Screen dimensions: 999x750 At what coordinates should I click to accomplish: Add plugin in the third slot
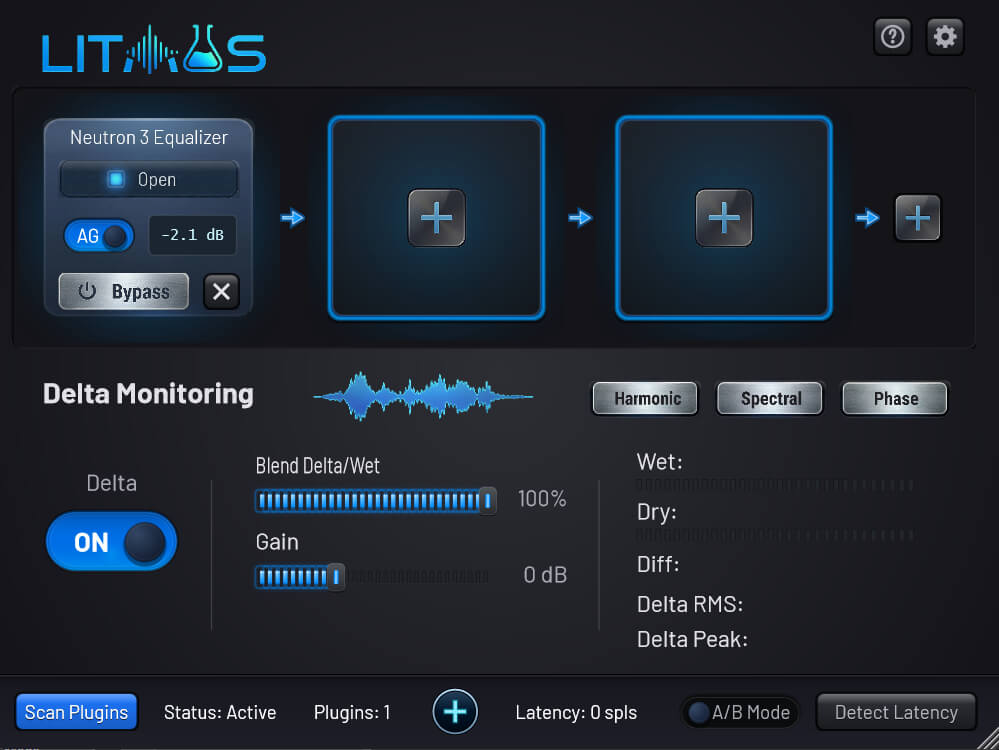723,217
